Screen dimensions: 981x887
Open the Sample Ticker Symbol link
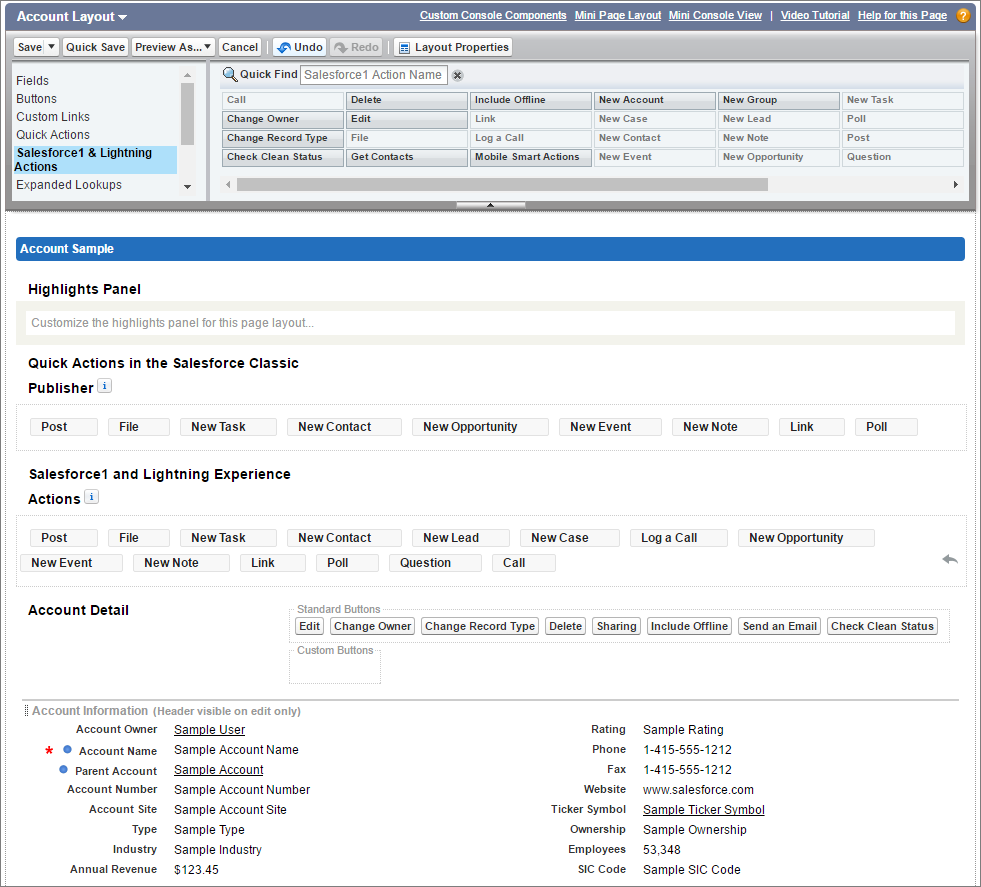tap(704, 810)
